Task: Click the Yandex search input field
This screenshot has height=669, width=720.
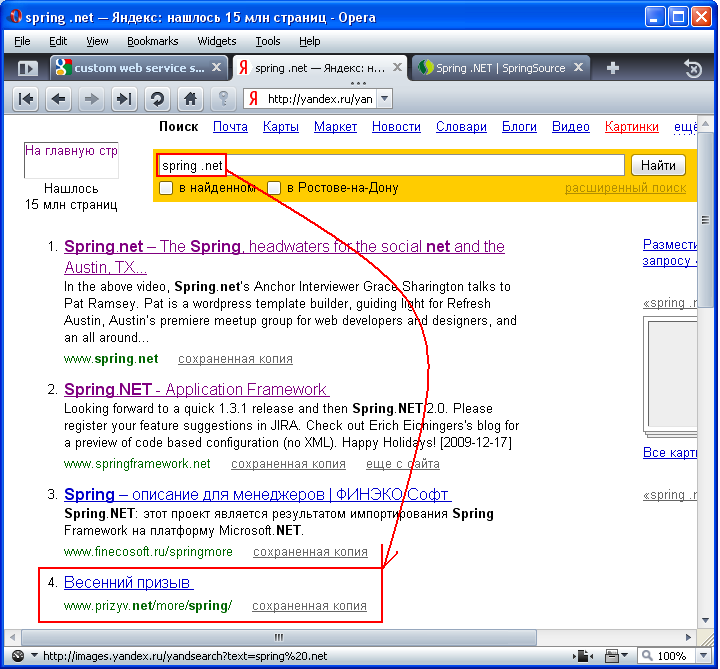Action: point(390,165)
